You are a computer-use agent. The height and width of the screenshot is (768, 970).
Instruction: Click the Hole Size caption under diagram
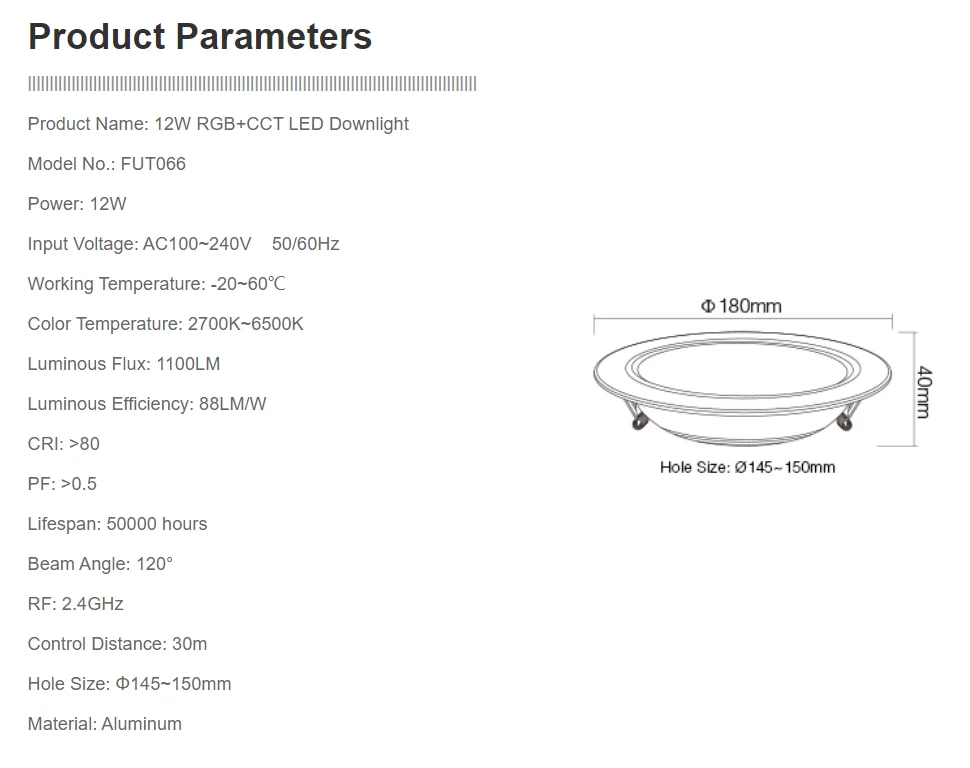(747, 467)
